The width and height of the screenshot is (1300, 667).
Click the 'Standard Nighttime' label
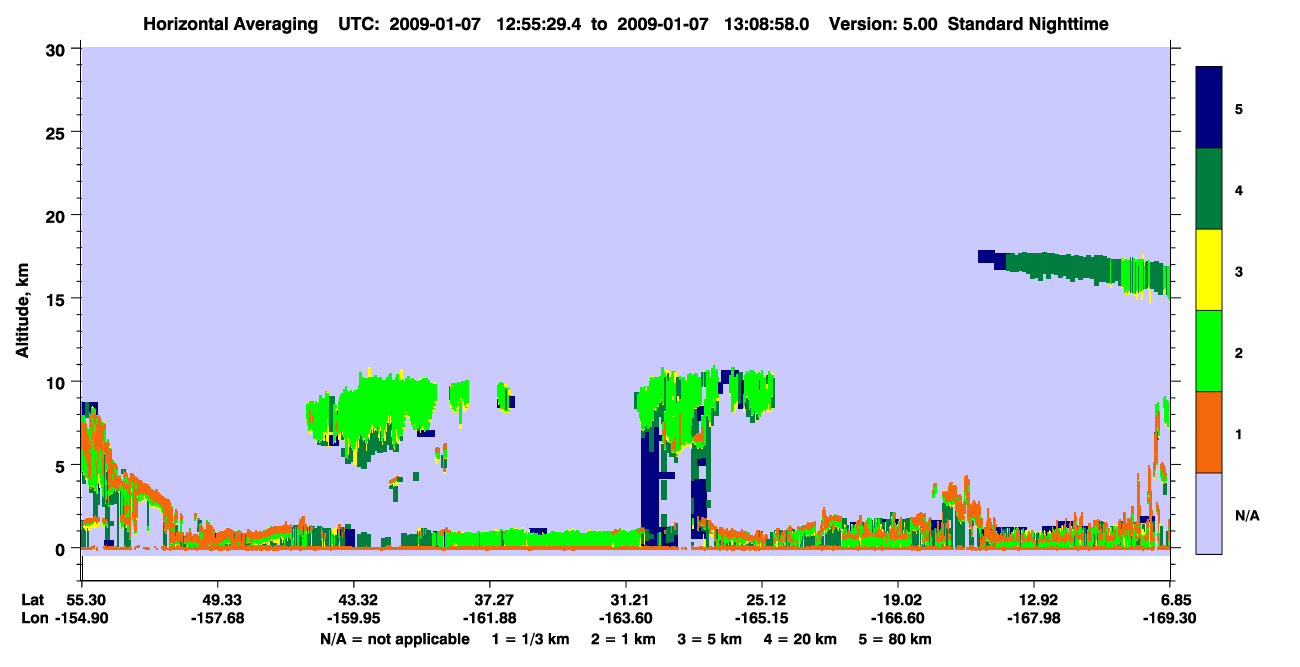tap(1028, 24)
